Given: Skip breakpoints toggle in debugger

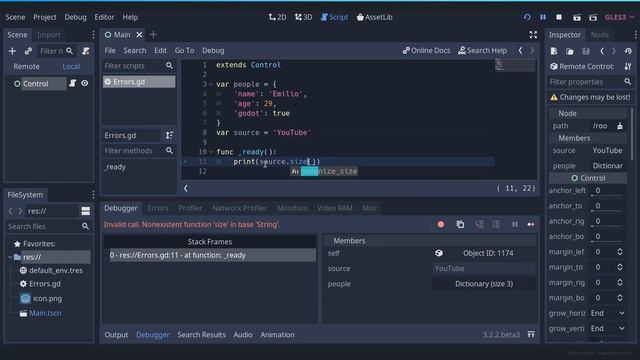Looking at the screenshot, I should [441, 224].
